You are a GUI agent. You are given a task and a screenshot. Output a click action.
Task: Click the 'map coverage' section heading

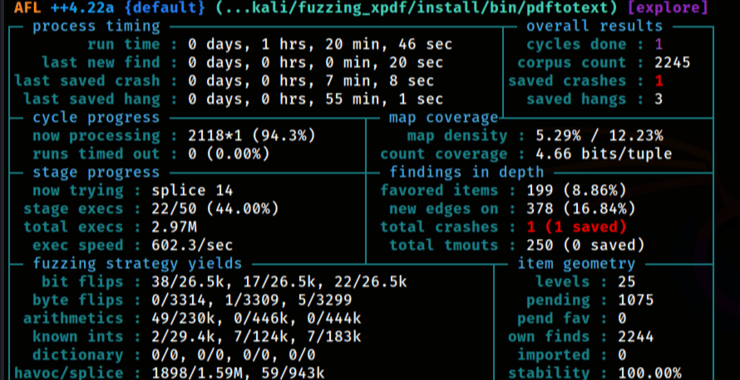tap(443, 118)
